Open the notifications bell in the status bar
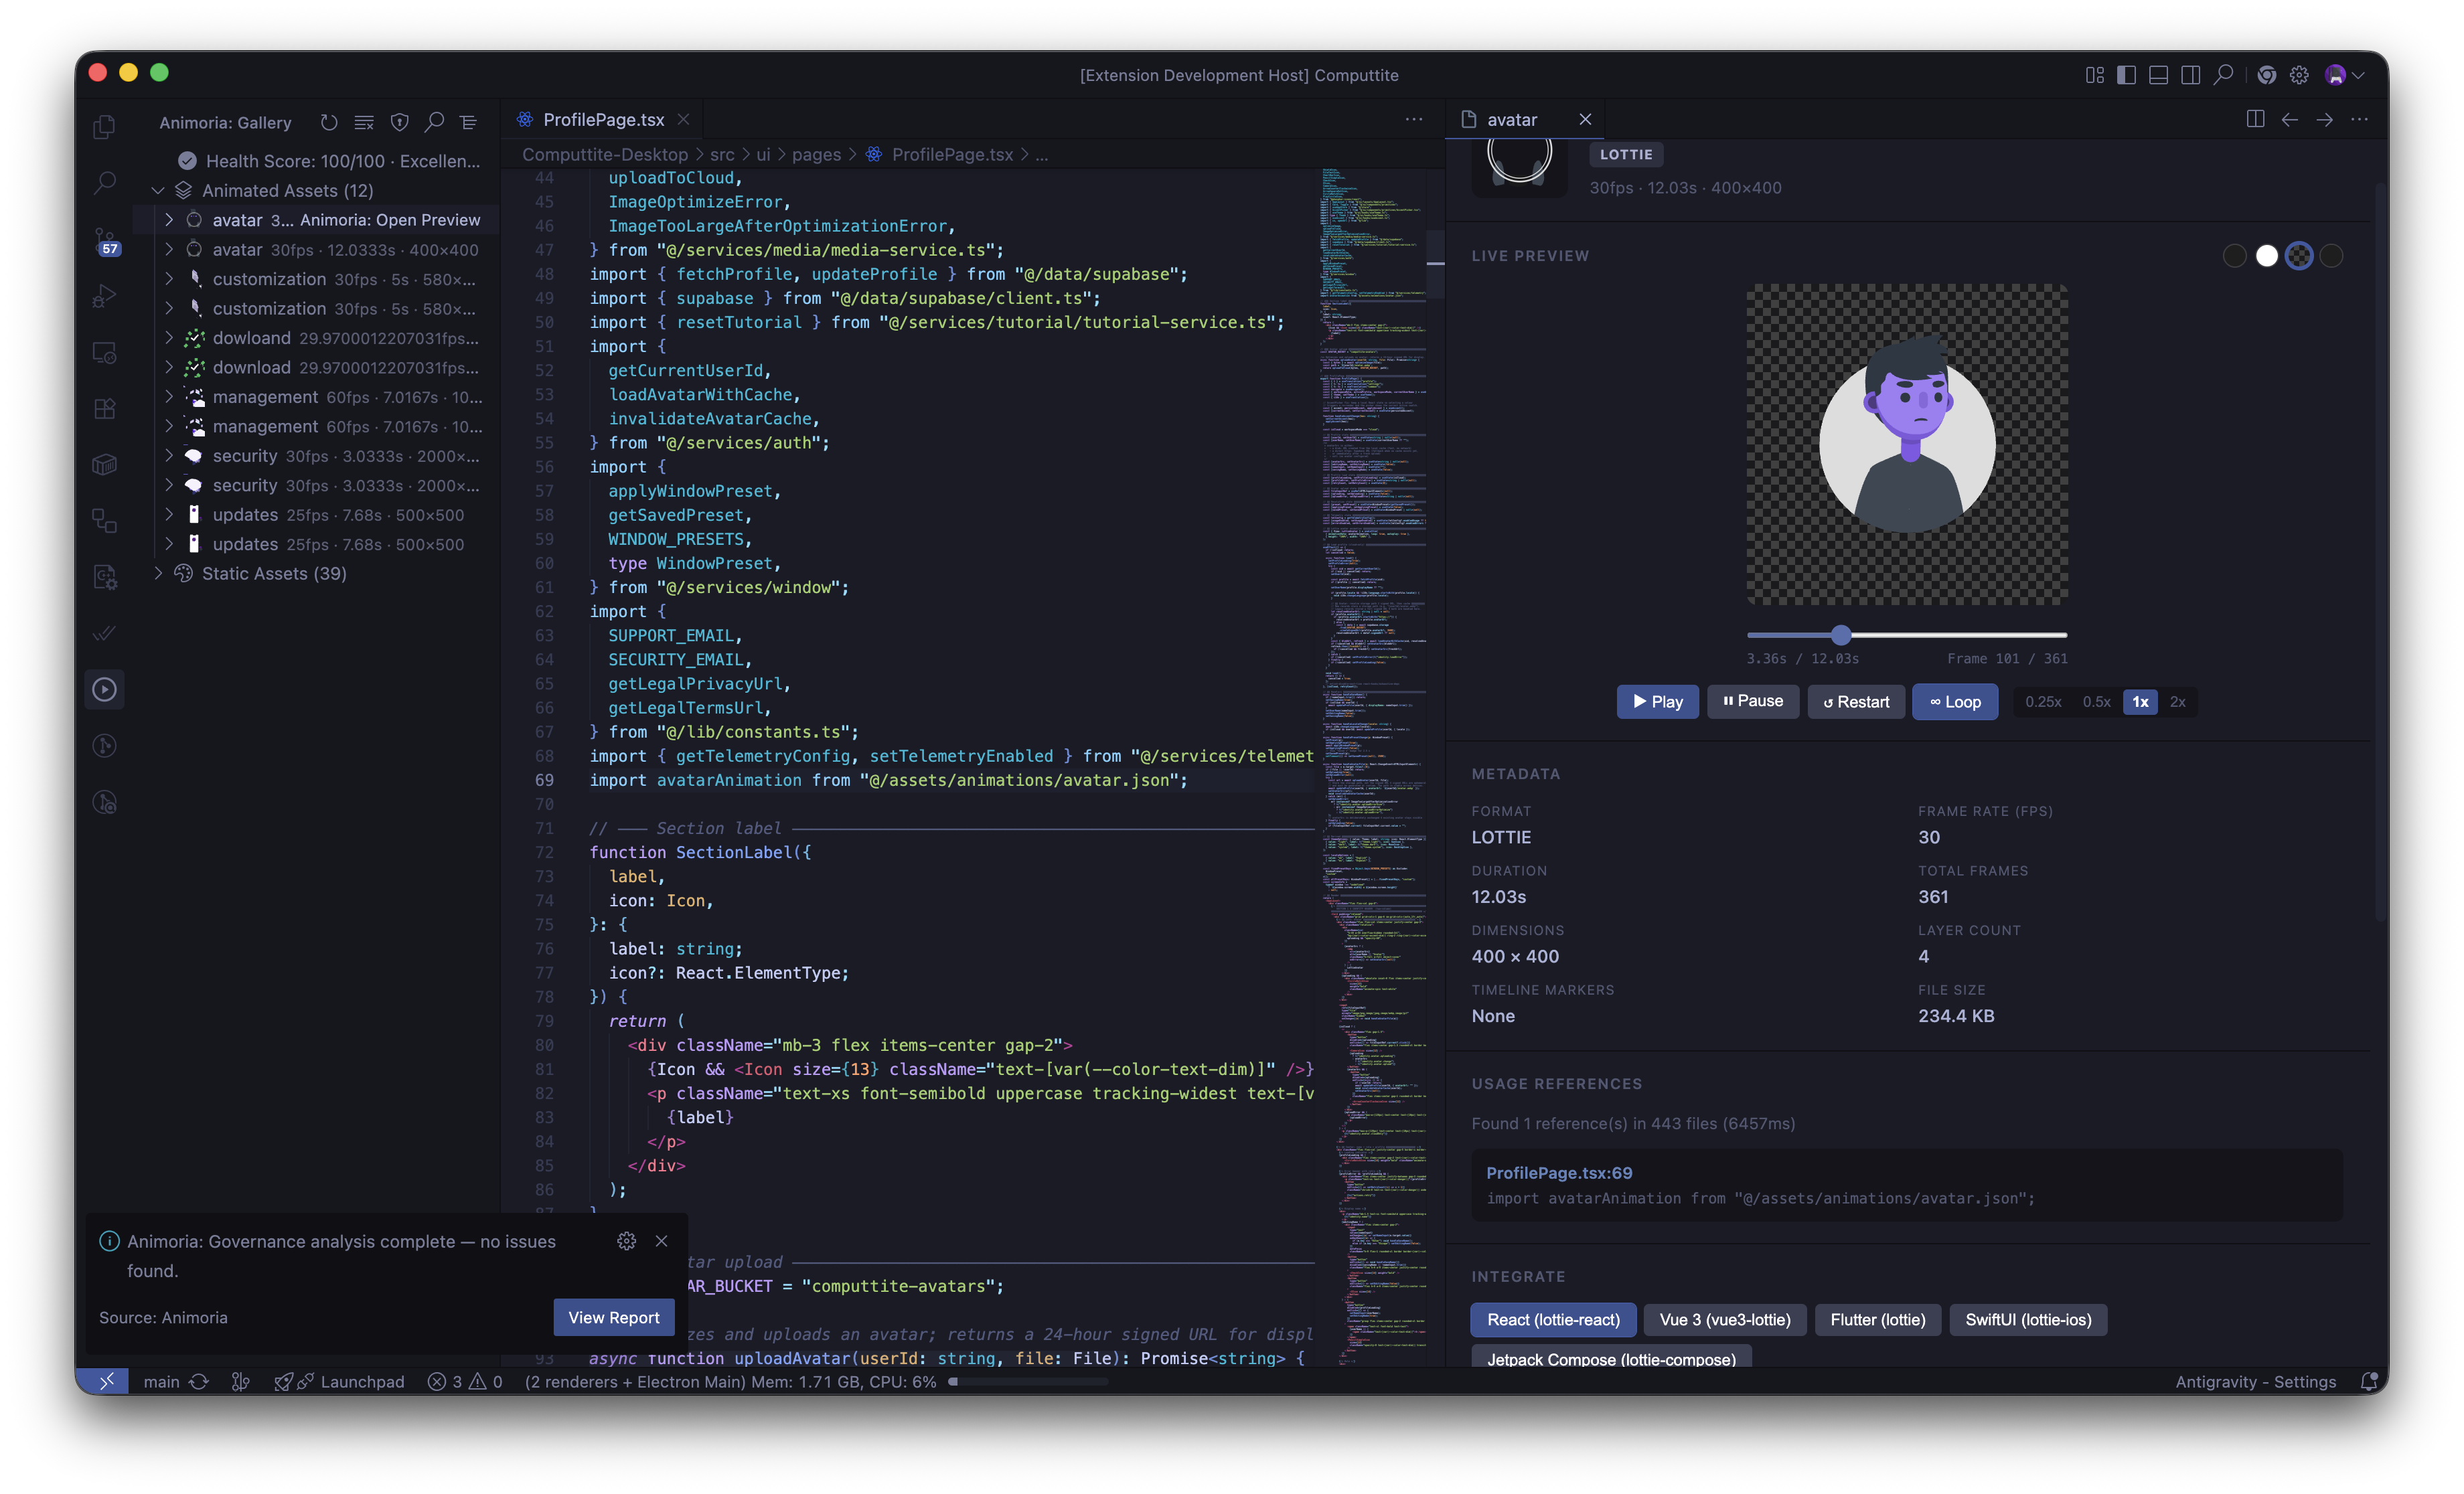 tap(2368, 1381)
